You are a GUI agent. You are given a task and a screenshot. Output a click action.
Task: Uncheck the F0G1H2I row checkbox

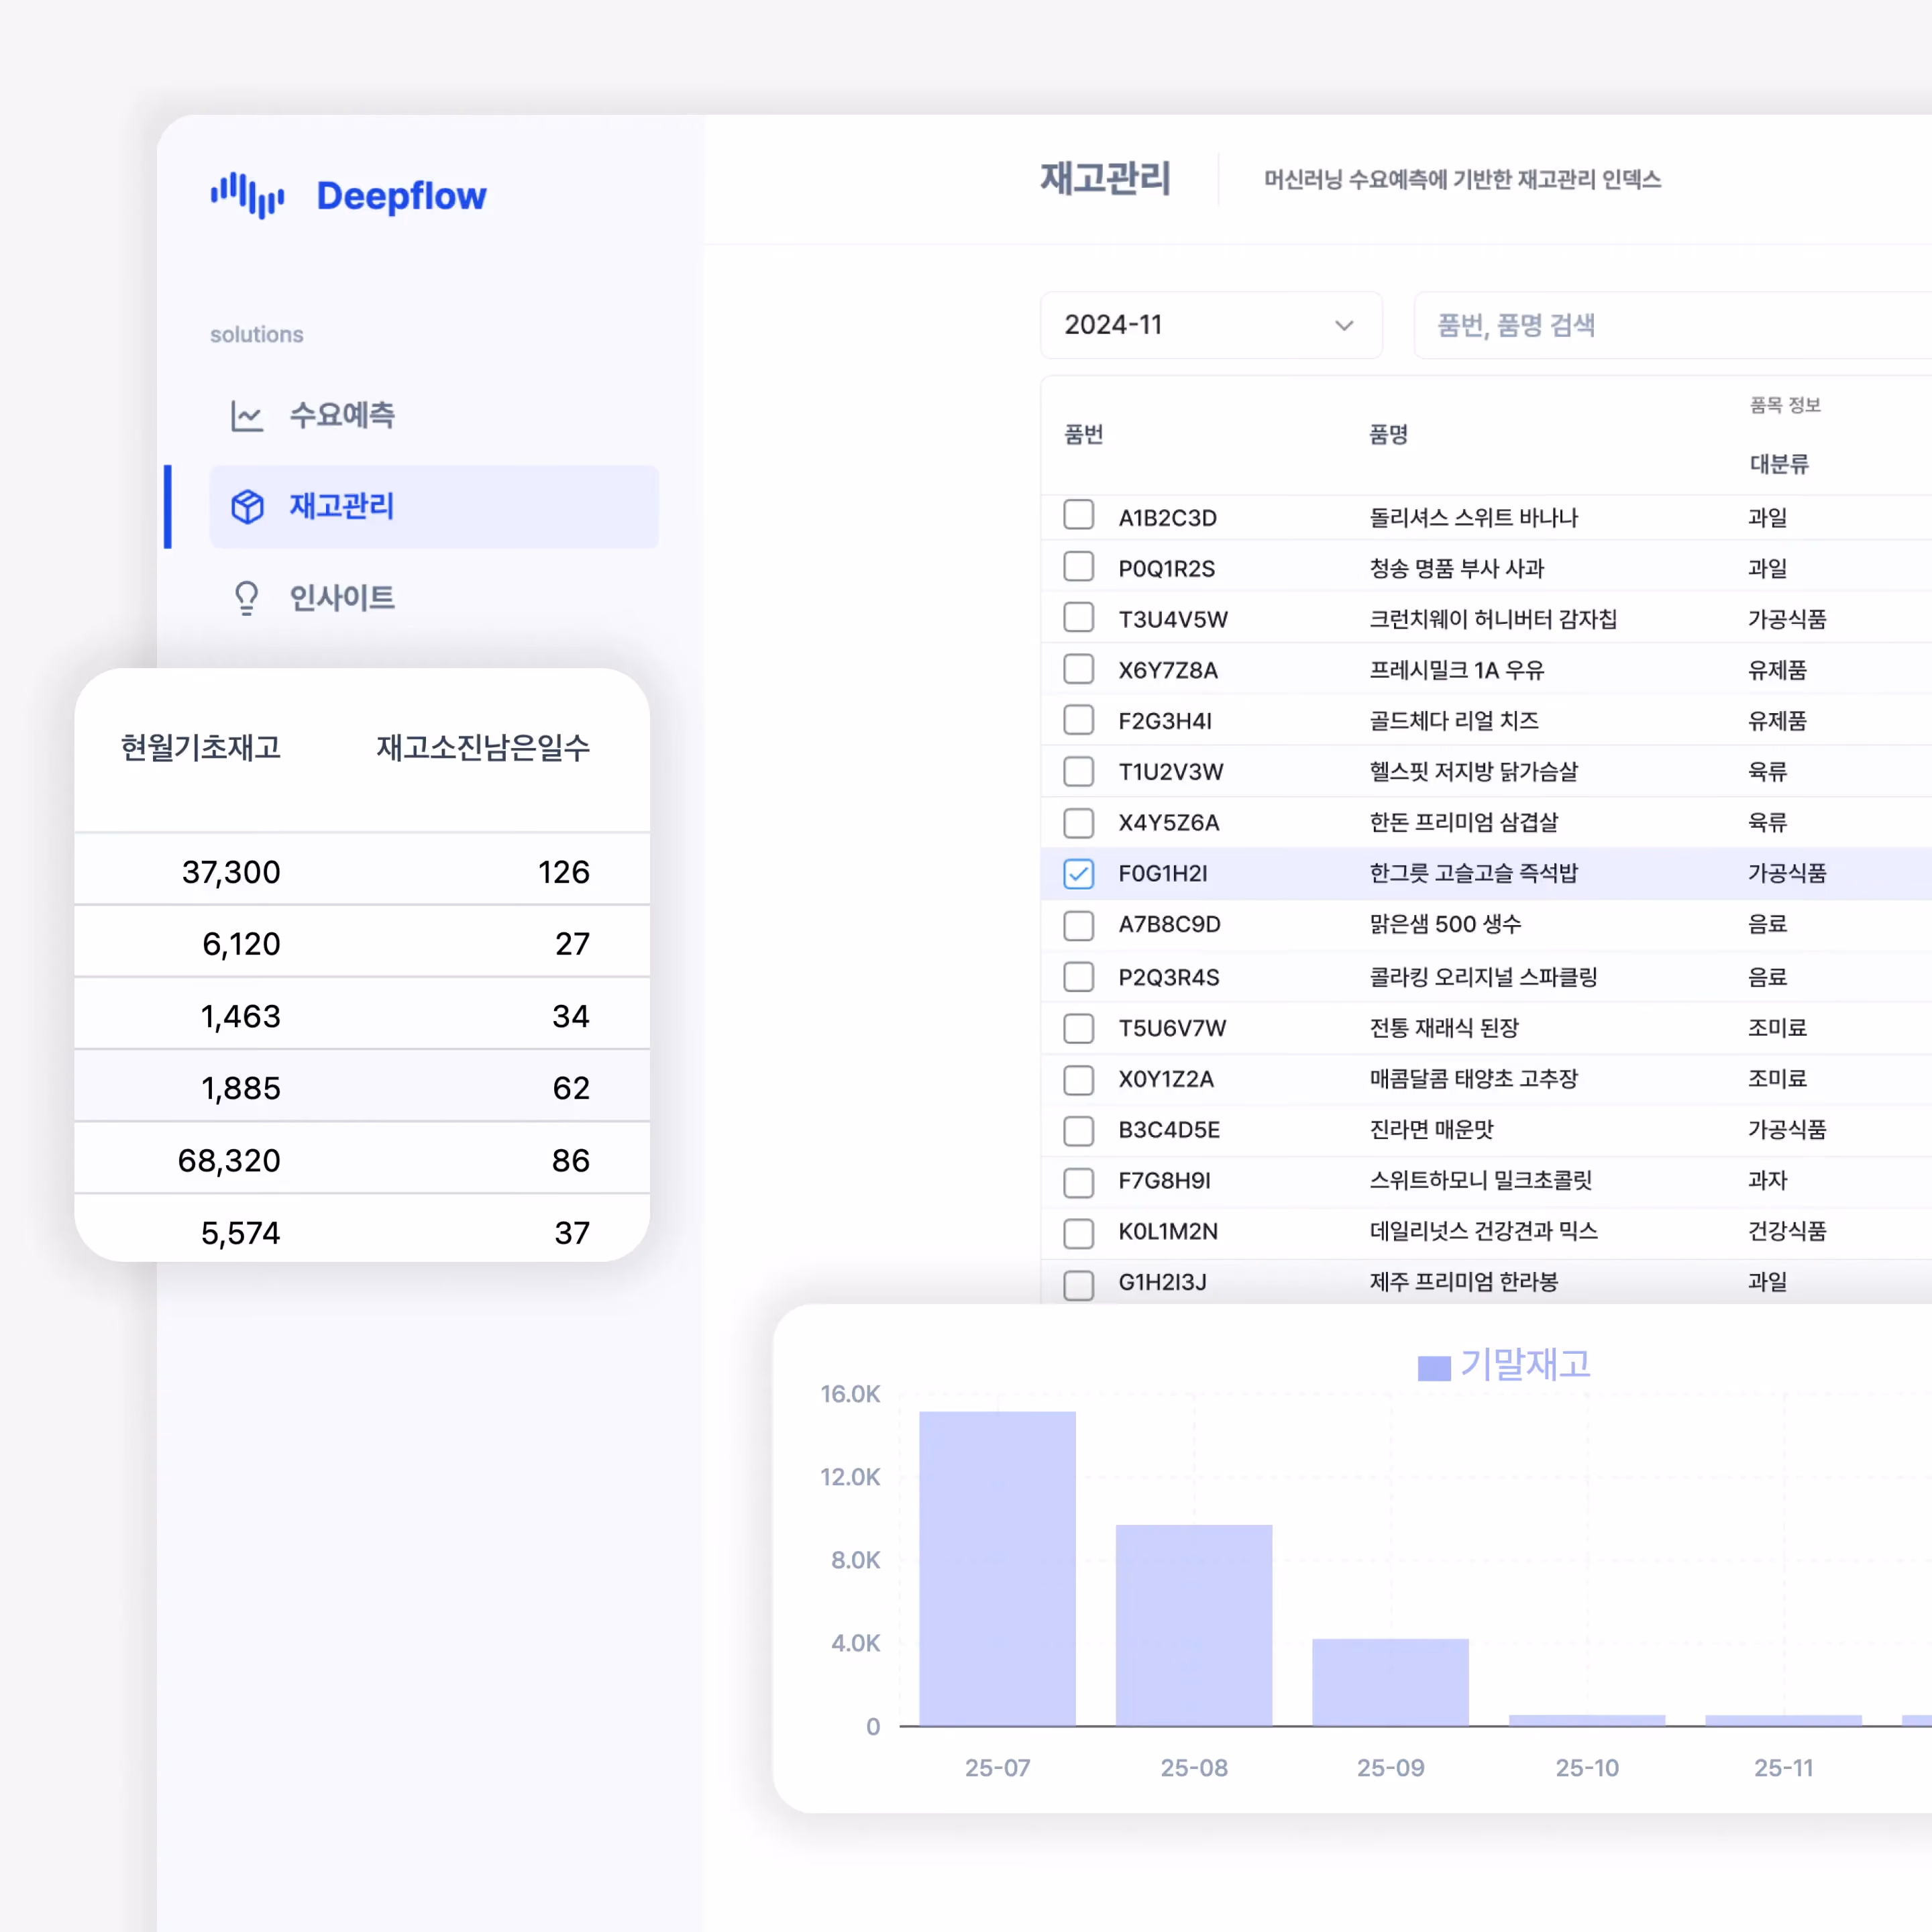(x=1078, y=873)
